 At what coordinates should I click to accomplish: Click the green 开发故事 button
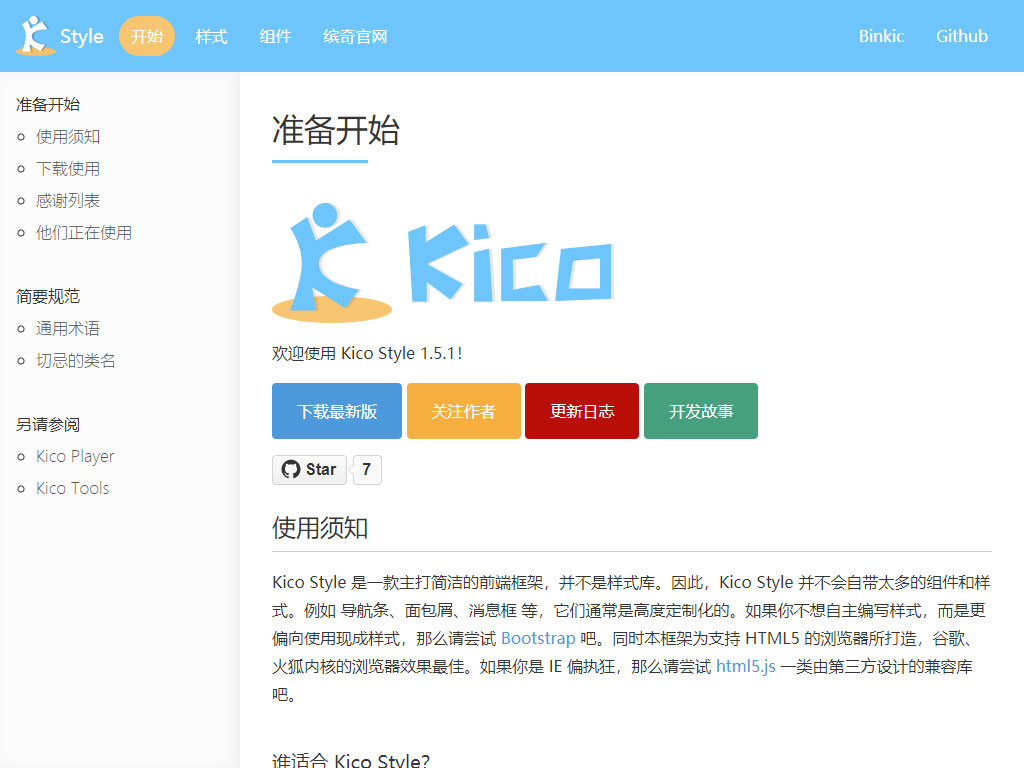click(701, 411)
